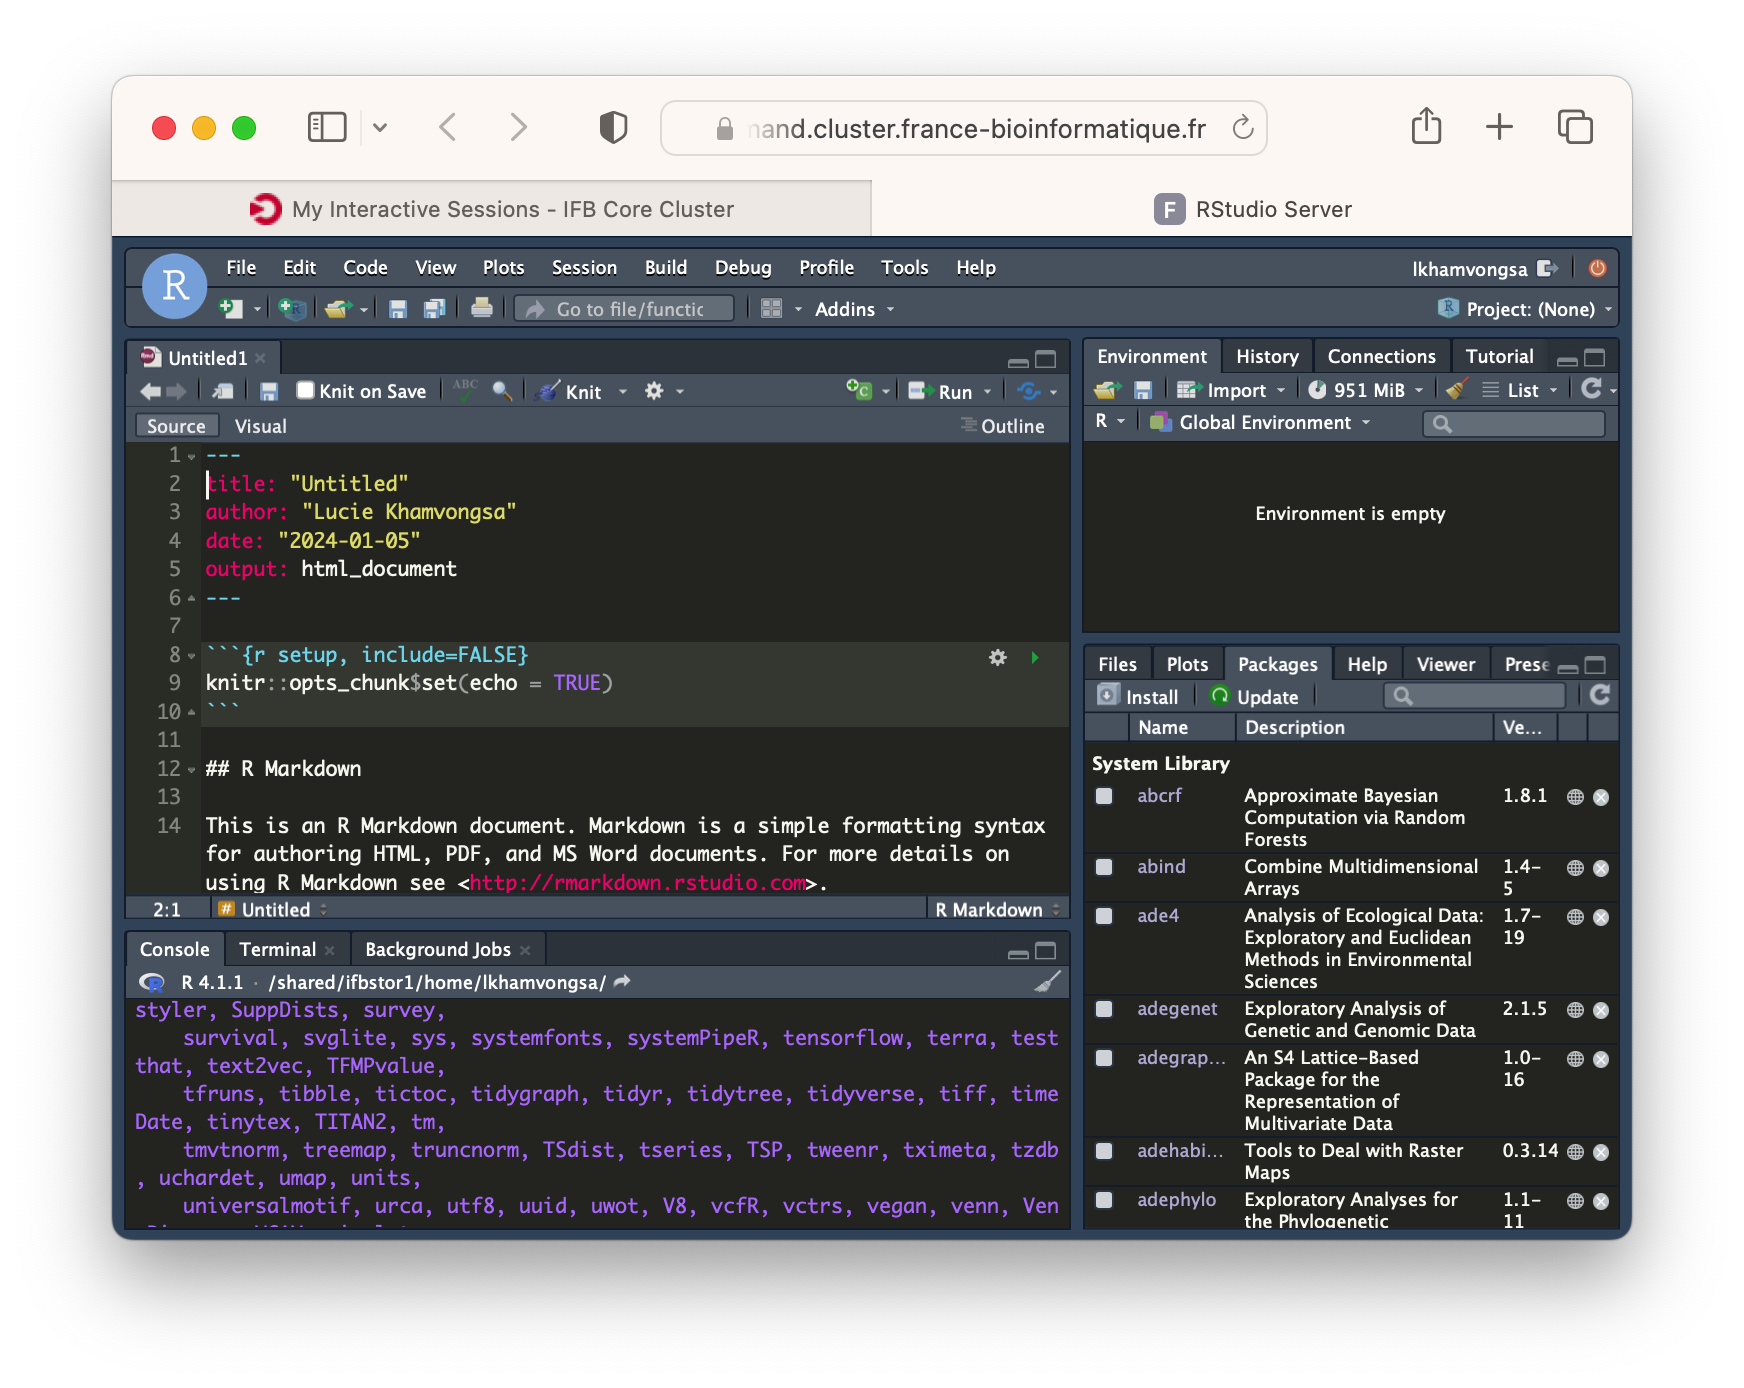
Task: Open the Addins dropdown
Action: [854, 309]
